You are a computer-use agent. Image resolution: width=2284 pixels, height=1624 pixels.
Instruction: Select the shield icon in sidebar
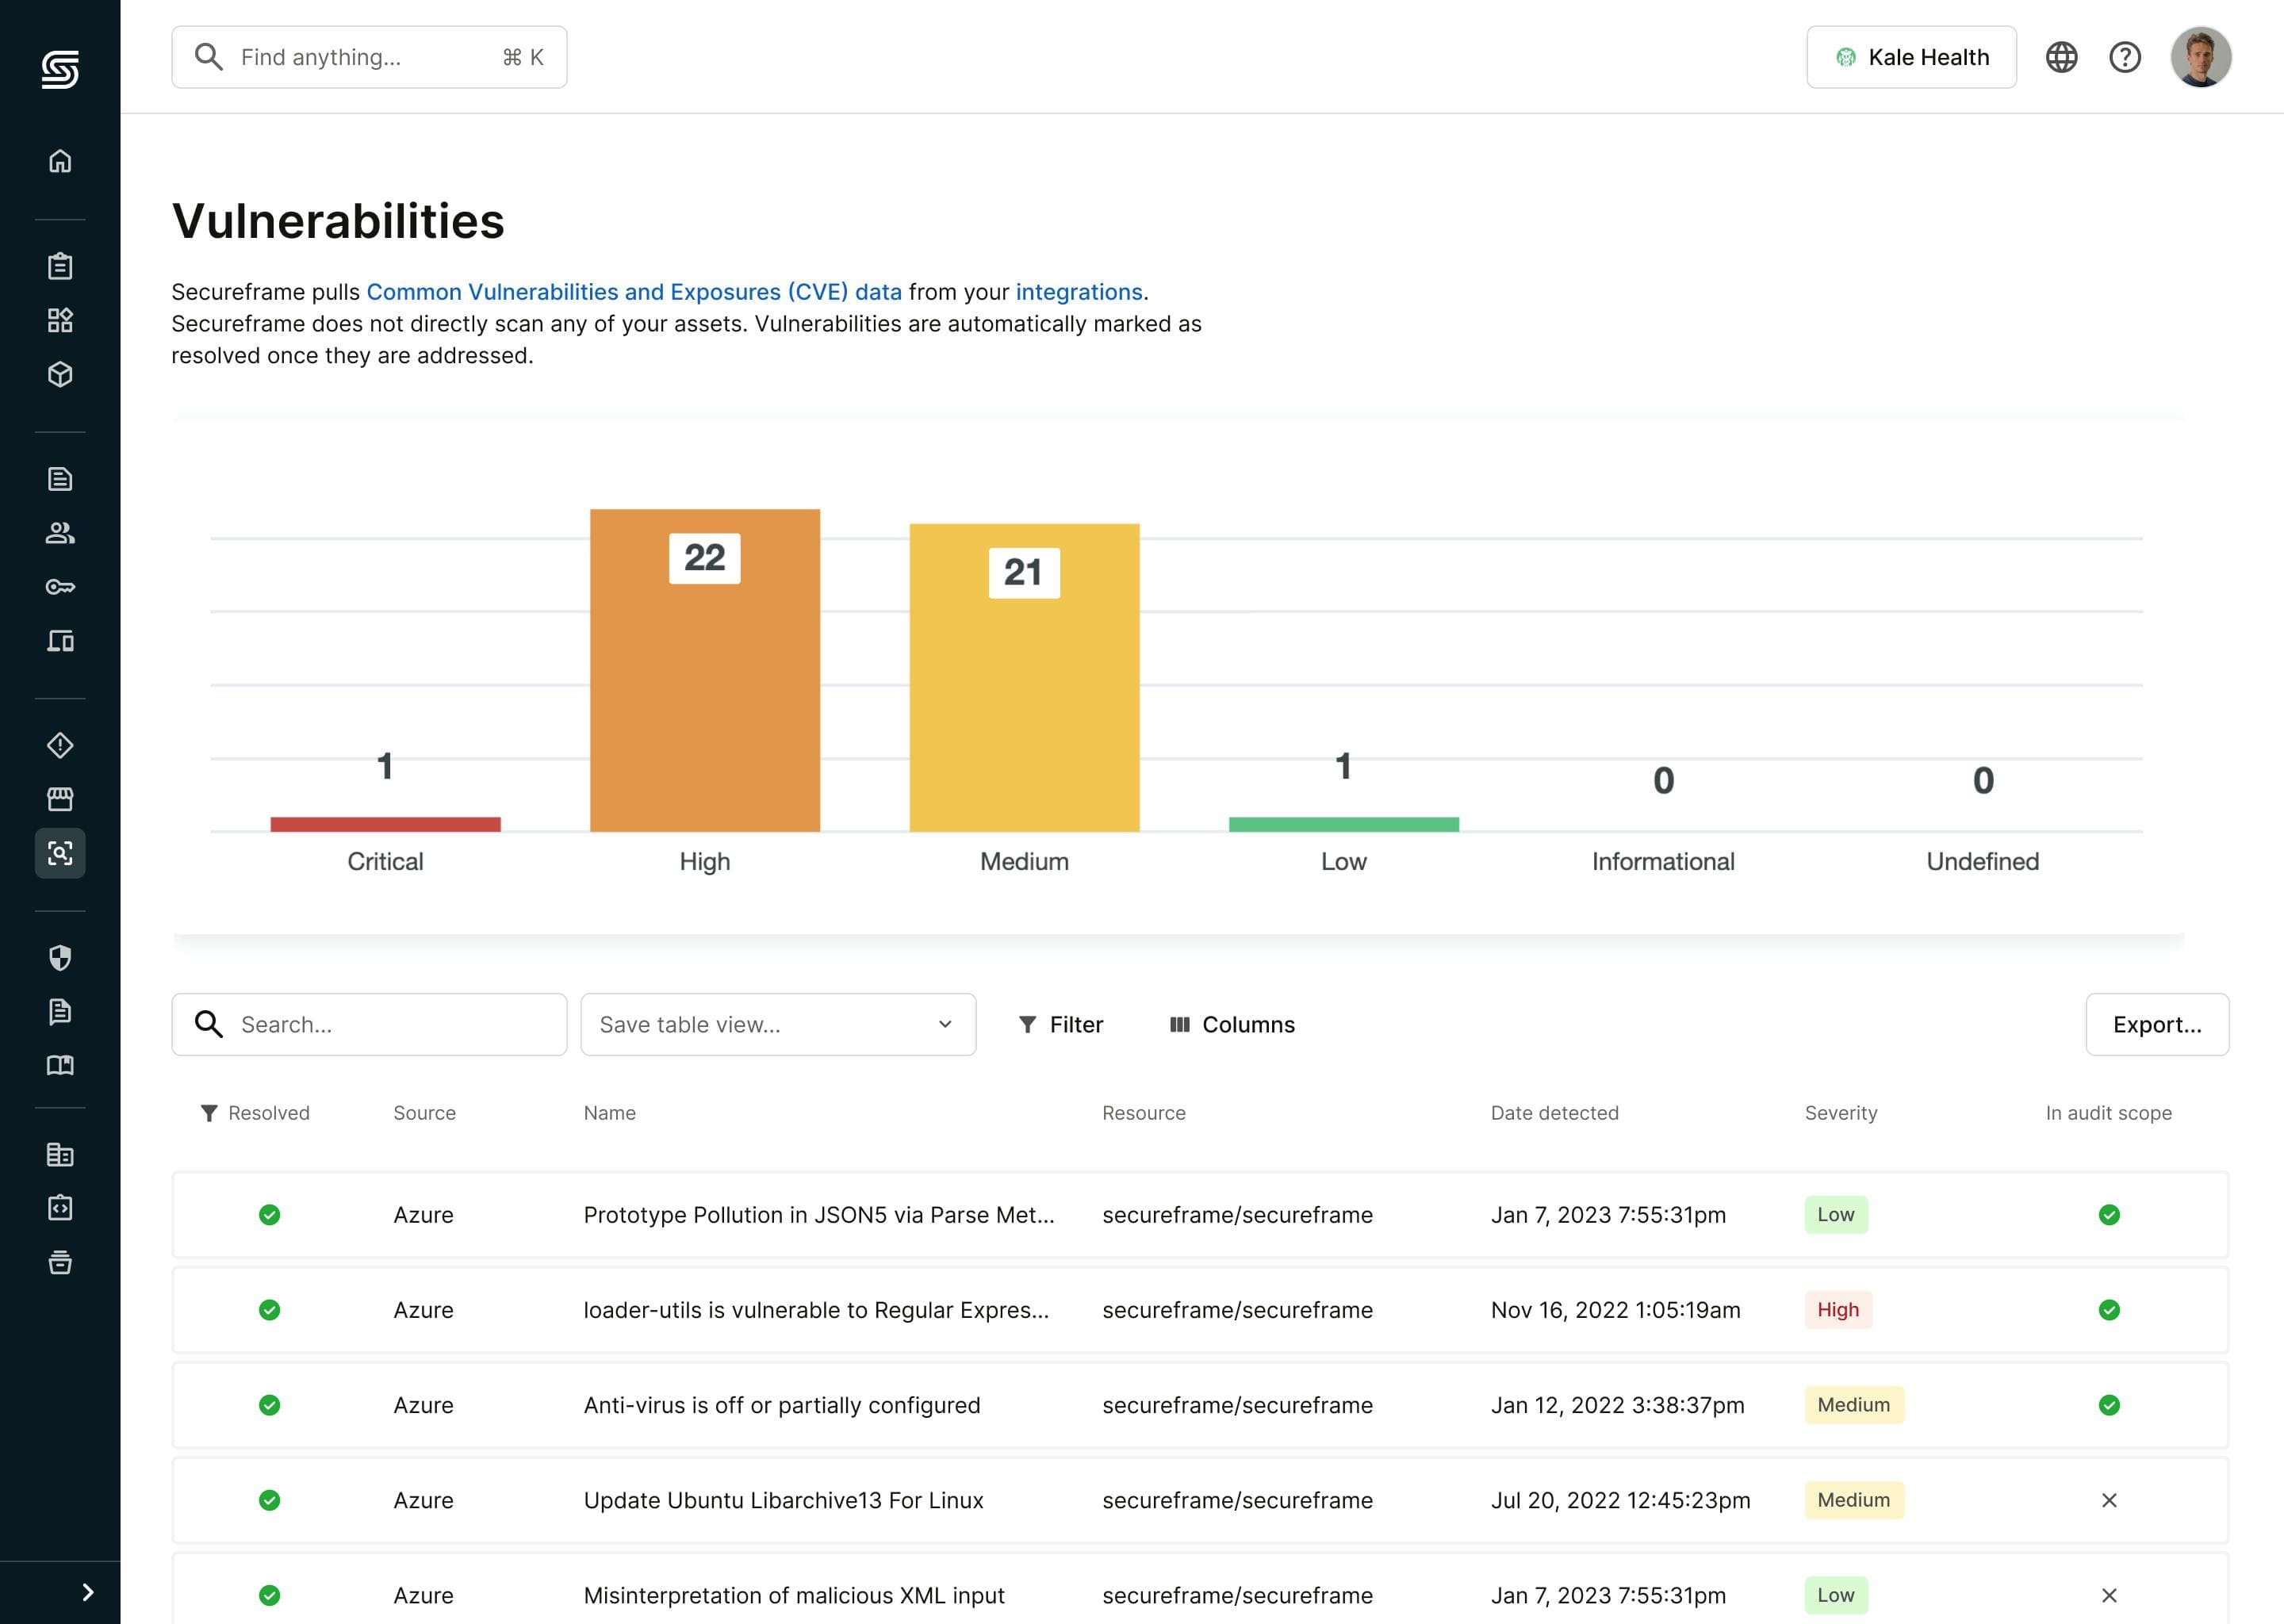pos(60,958)
